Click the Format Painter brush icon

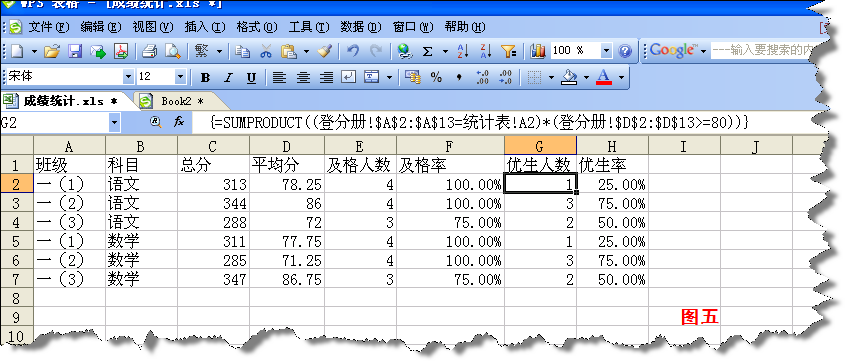[x=324, y=51]
